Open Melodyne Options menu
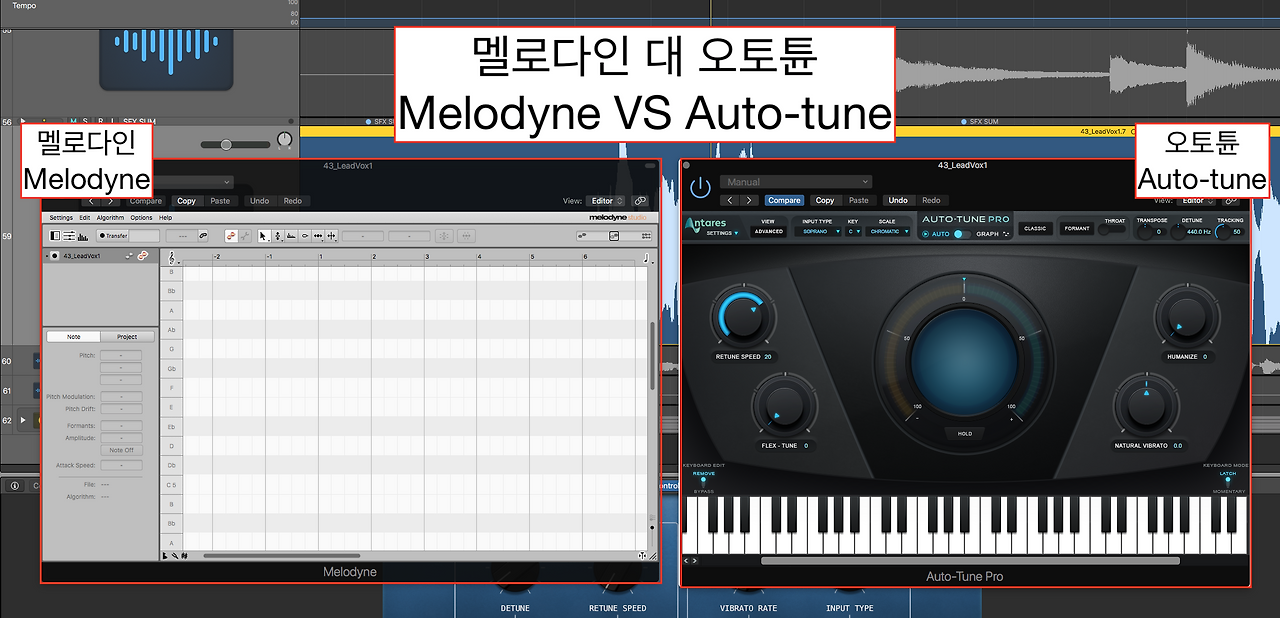Screen dimensions: 1280x618 pos(141,217)
